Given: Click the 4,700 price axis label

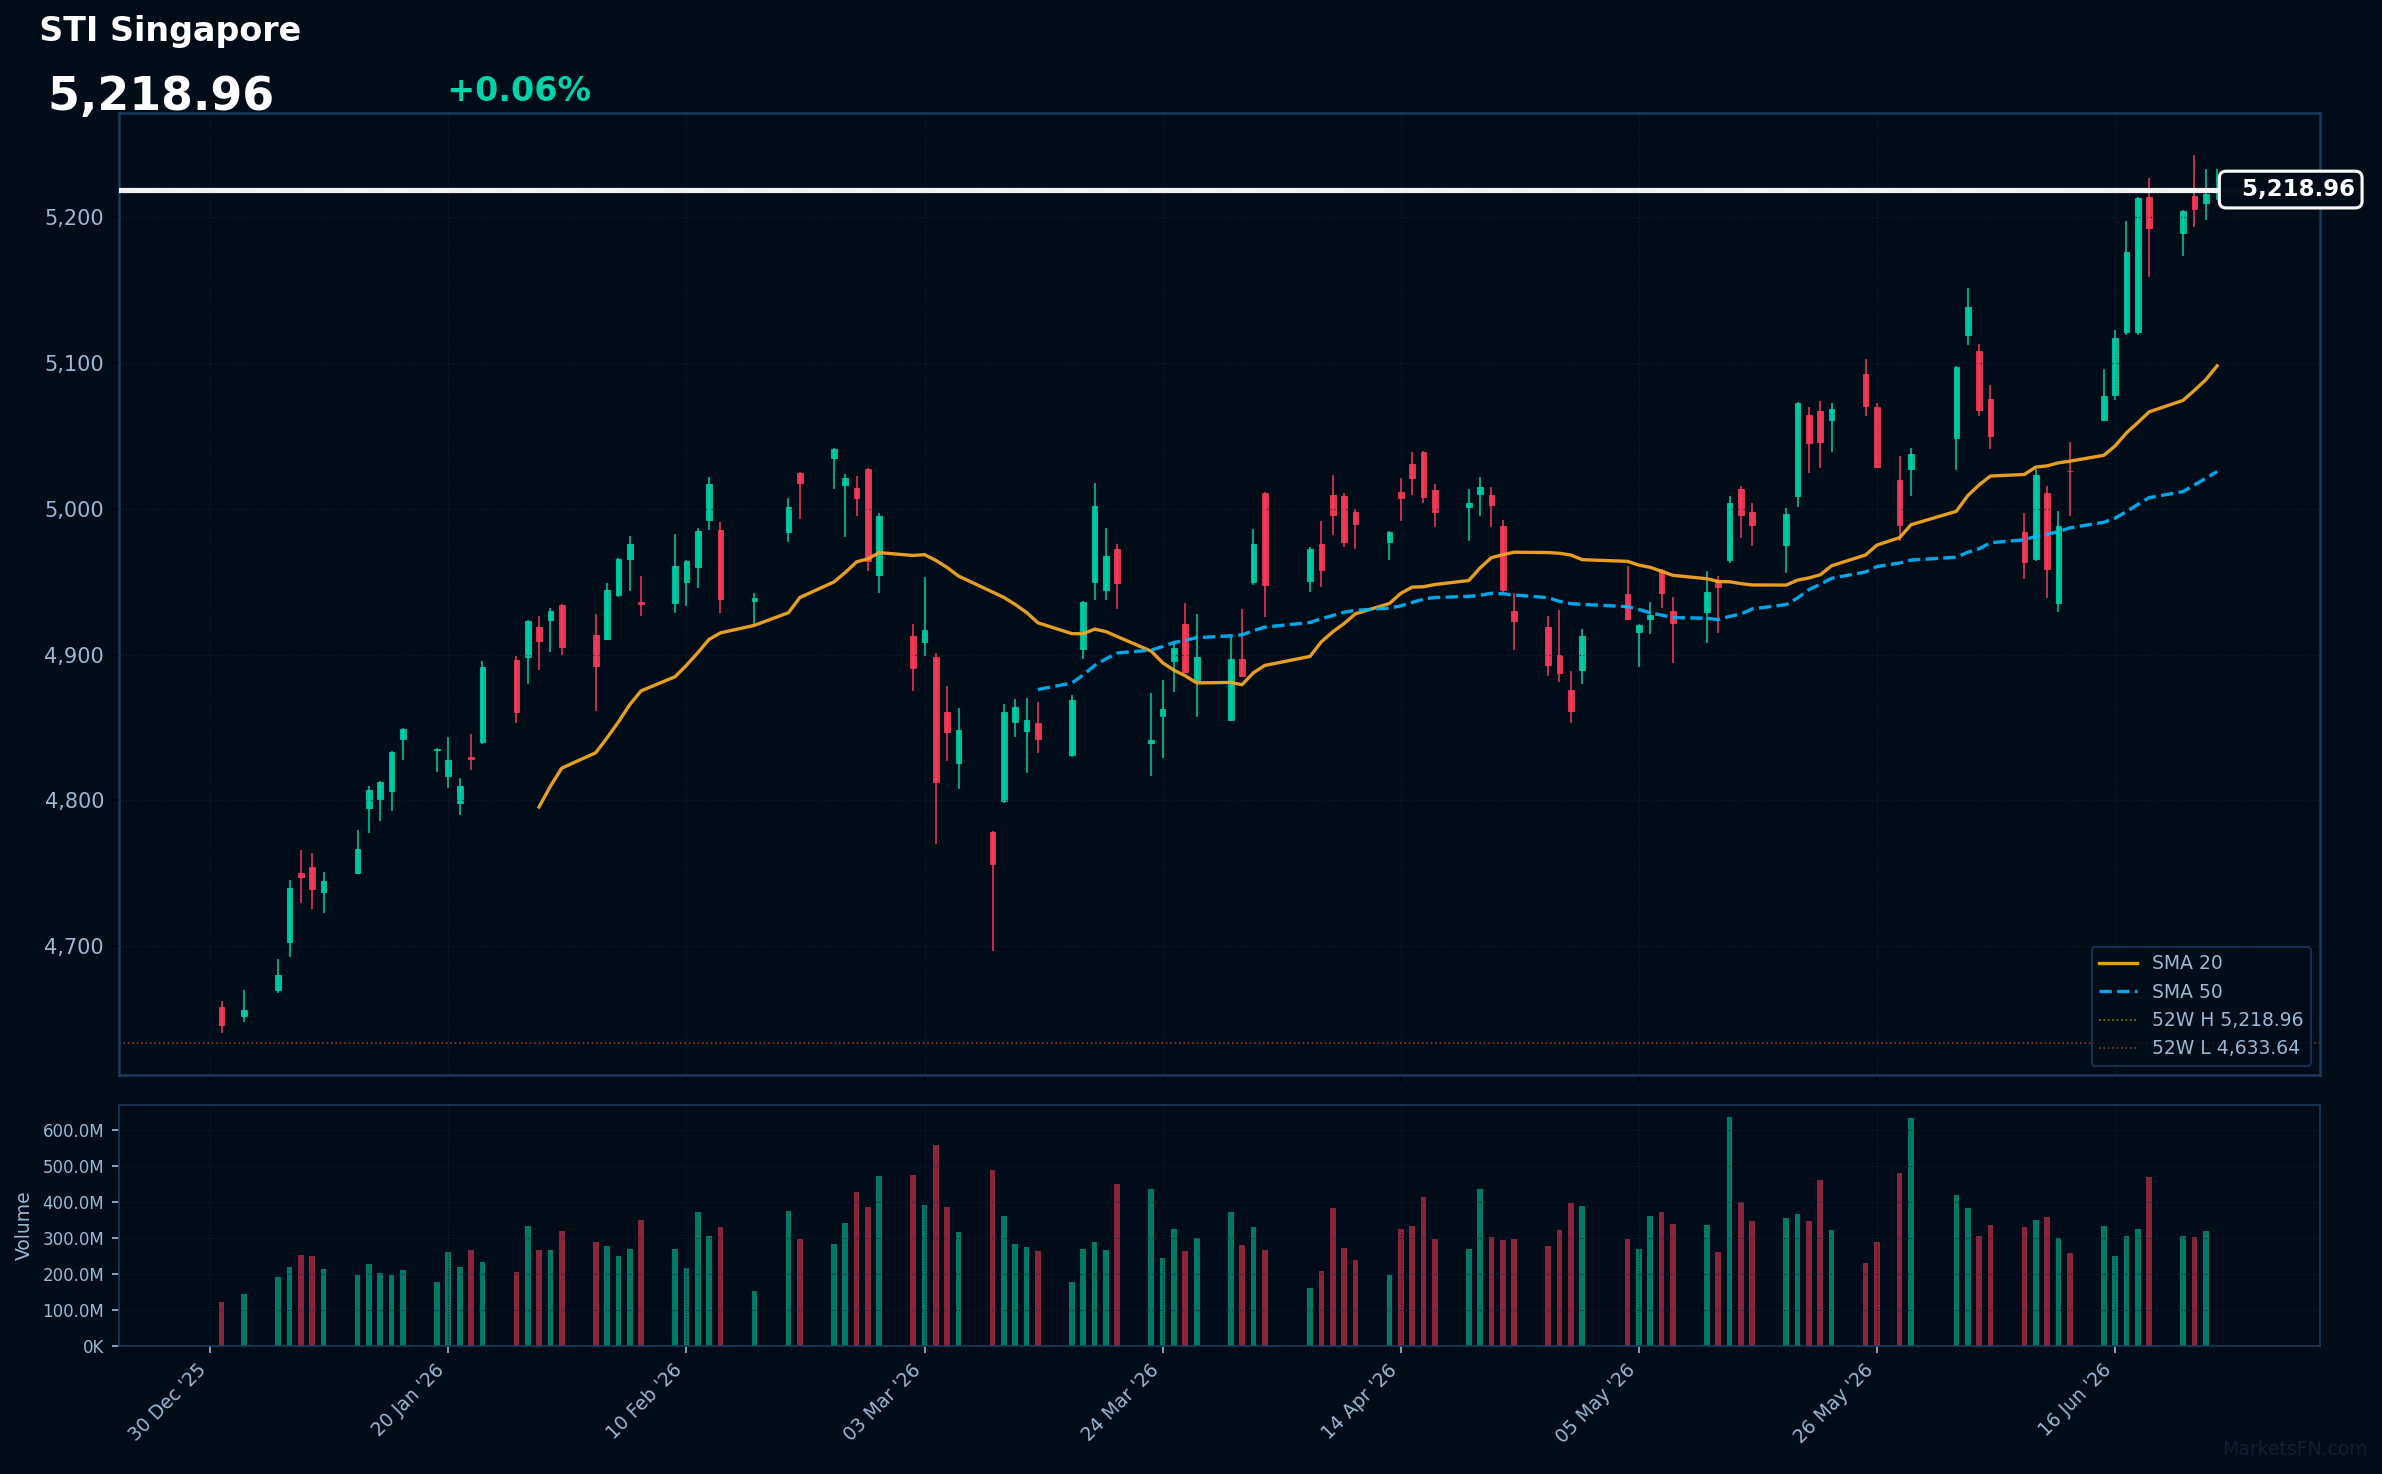Looking at the screenshot, I should [74, 947].
